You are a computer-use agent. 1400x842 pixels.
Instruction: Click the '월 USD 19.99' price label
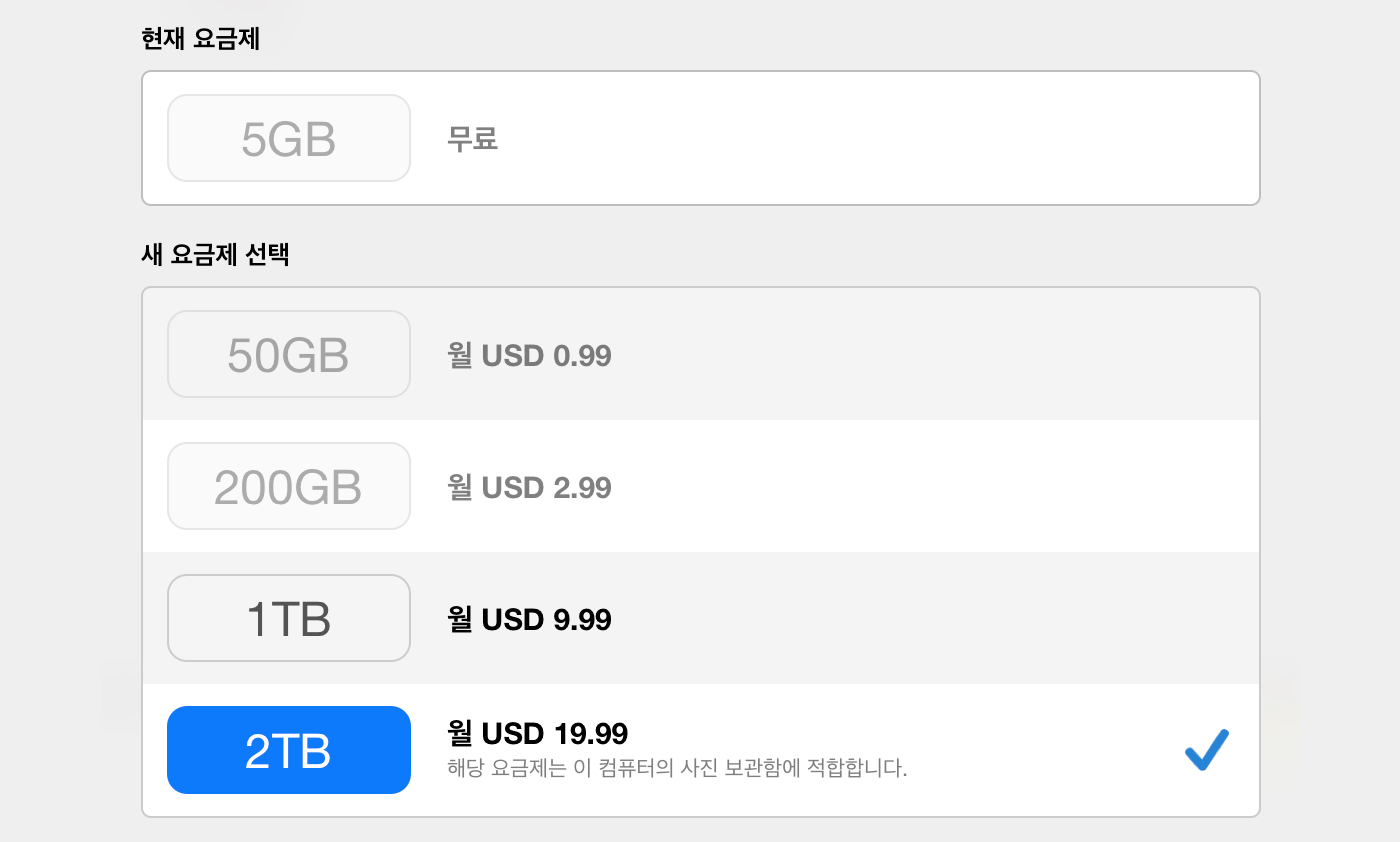(538, 734)
